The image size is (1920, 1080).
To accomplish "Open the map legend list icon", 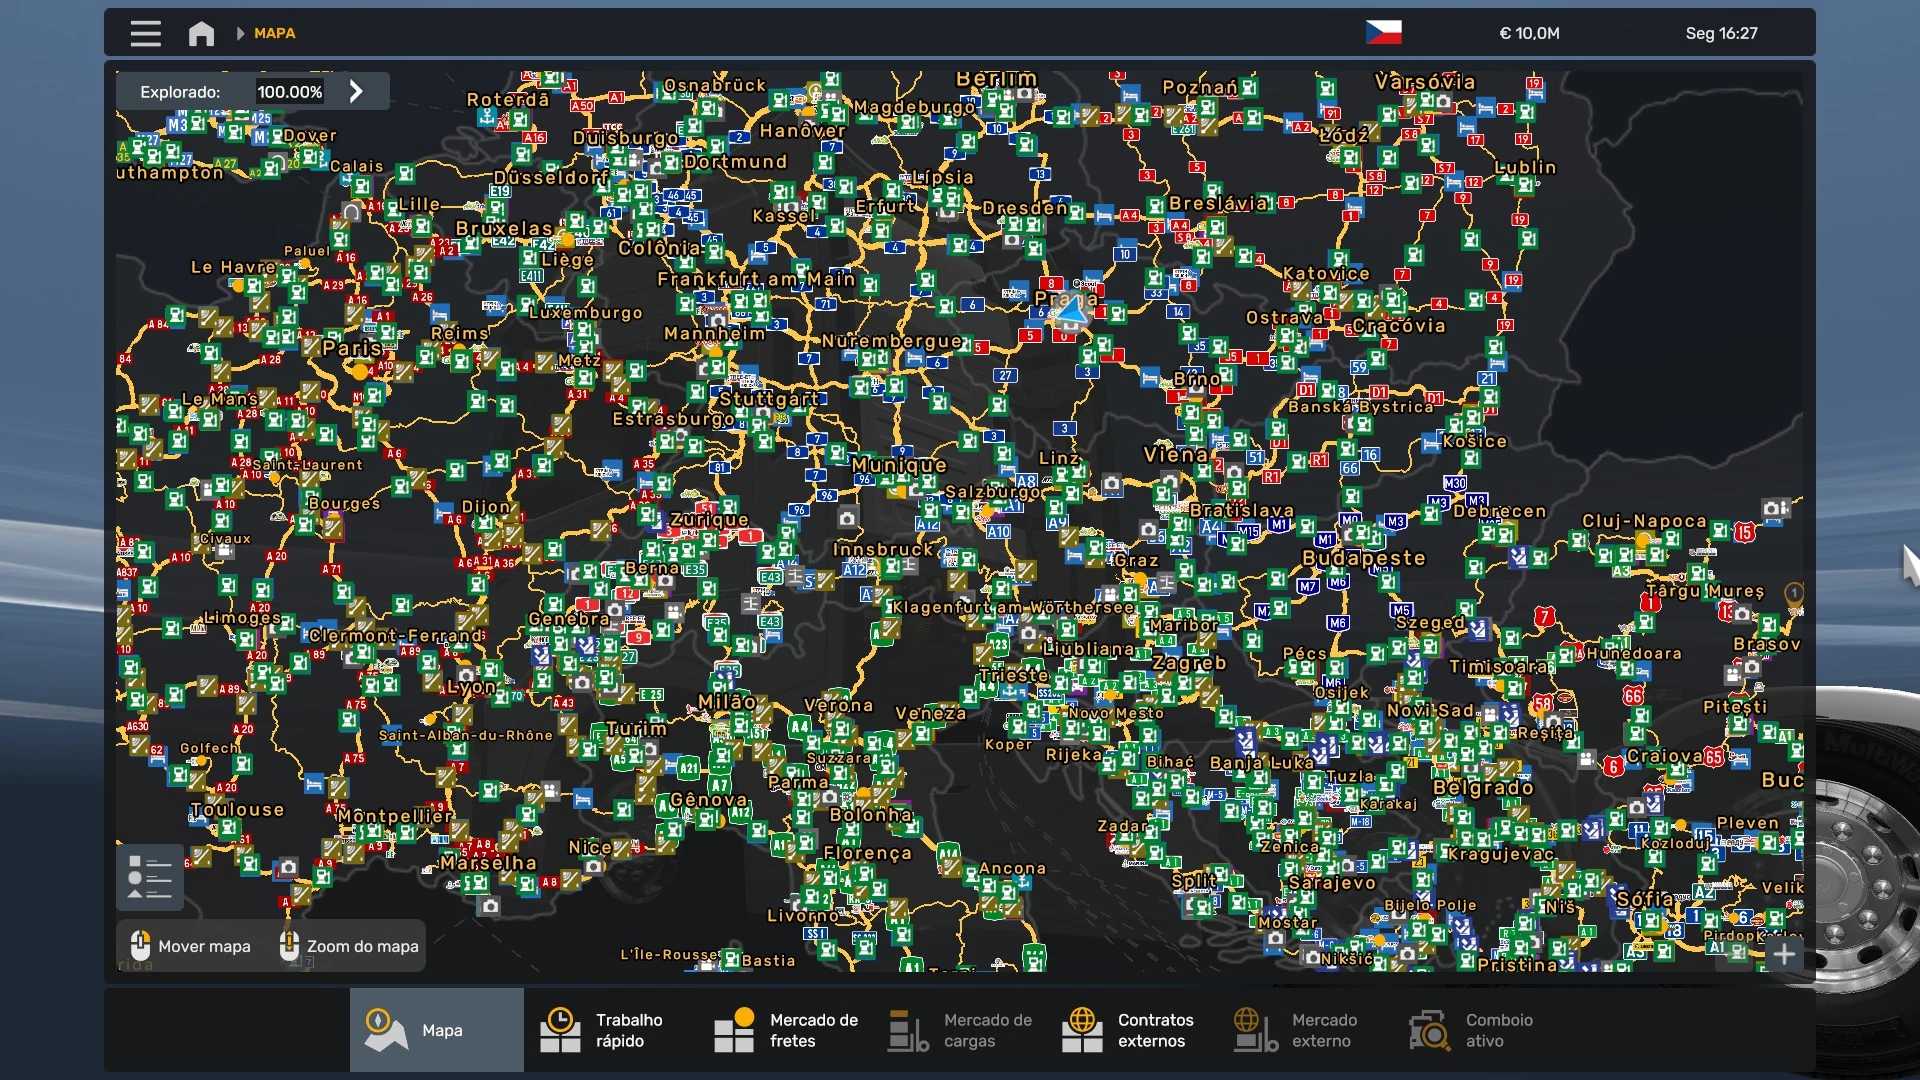I will point(150,877).
